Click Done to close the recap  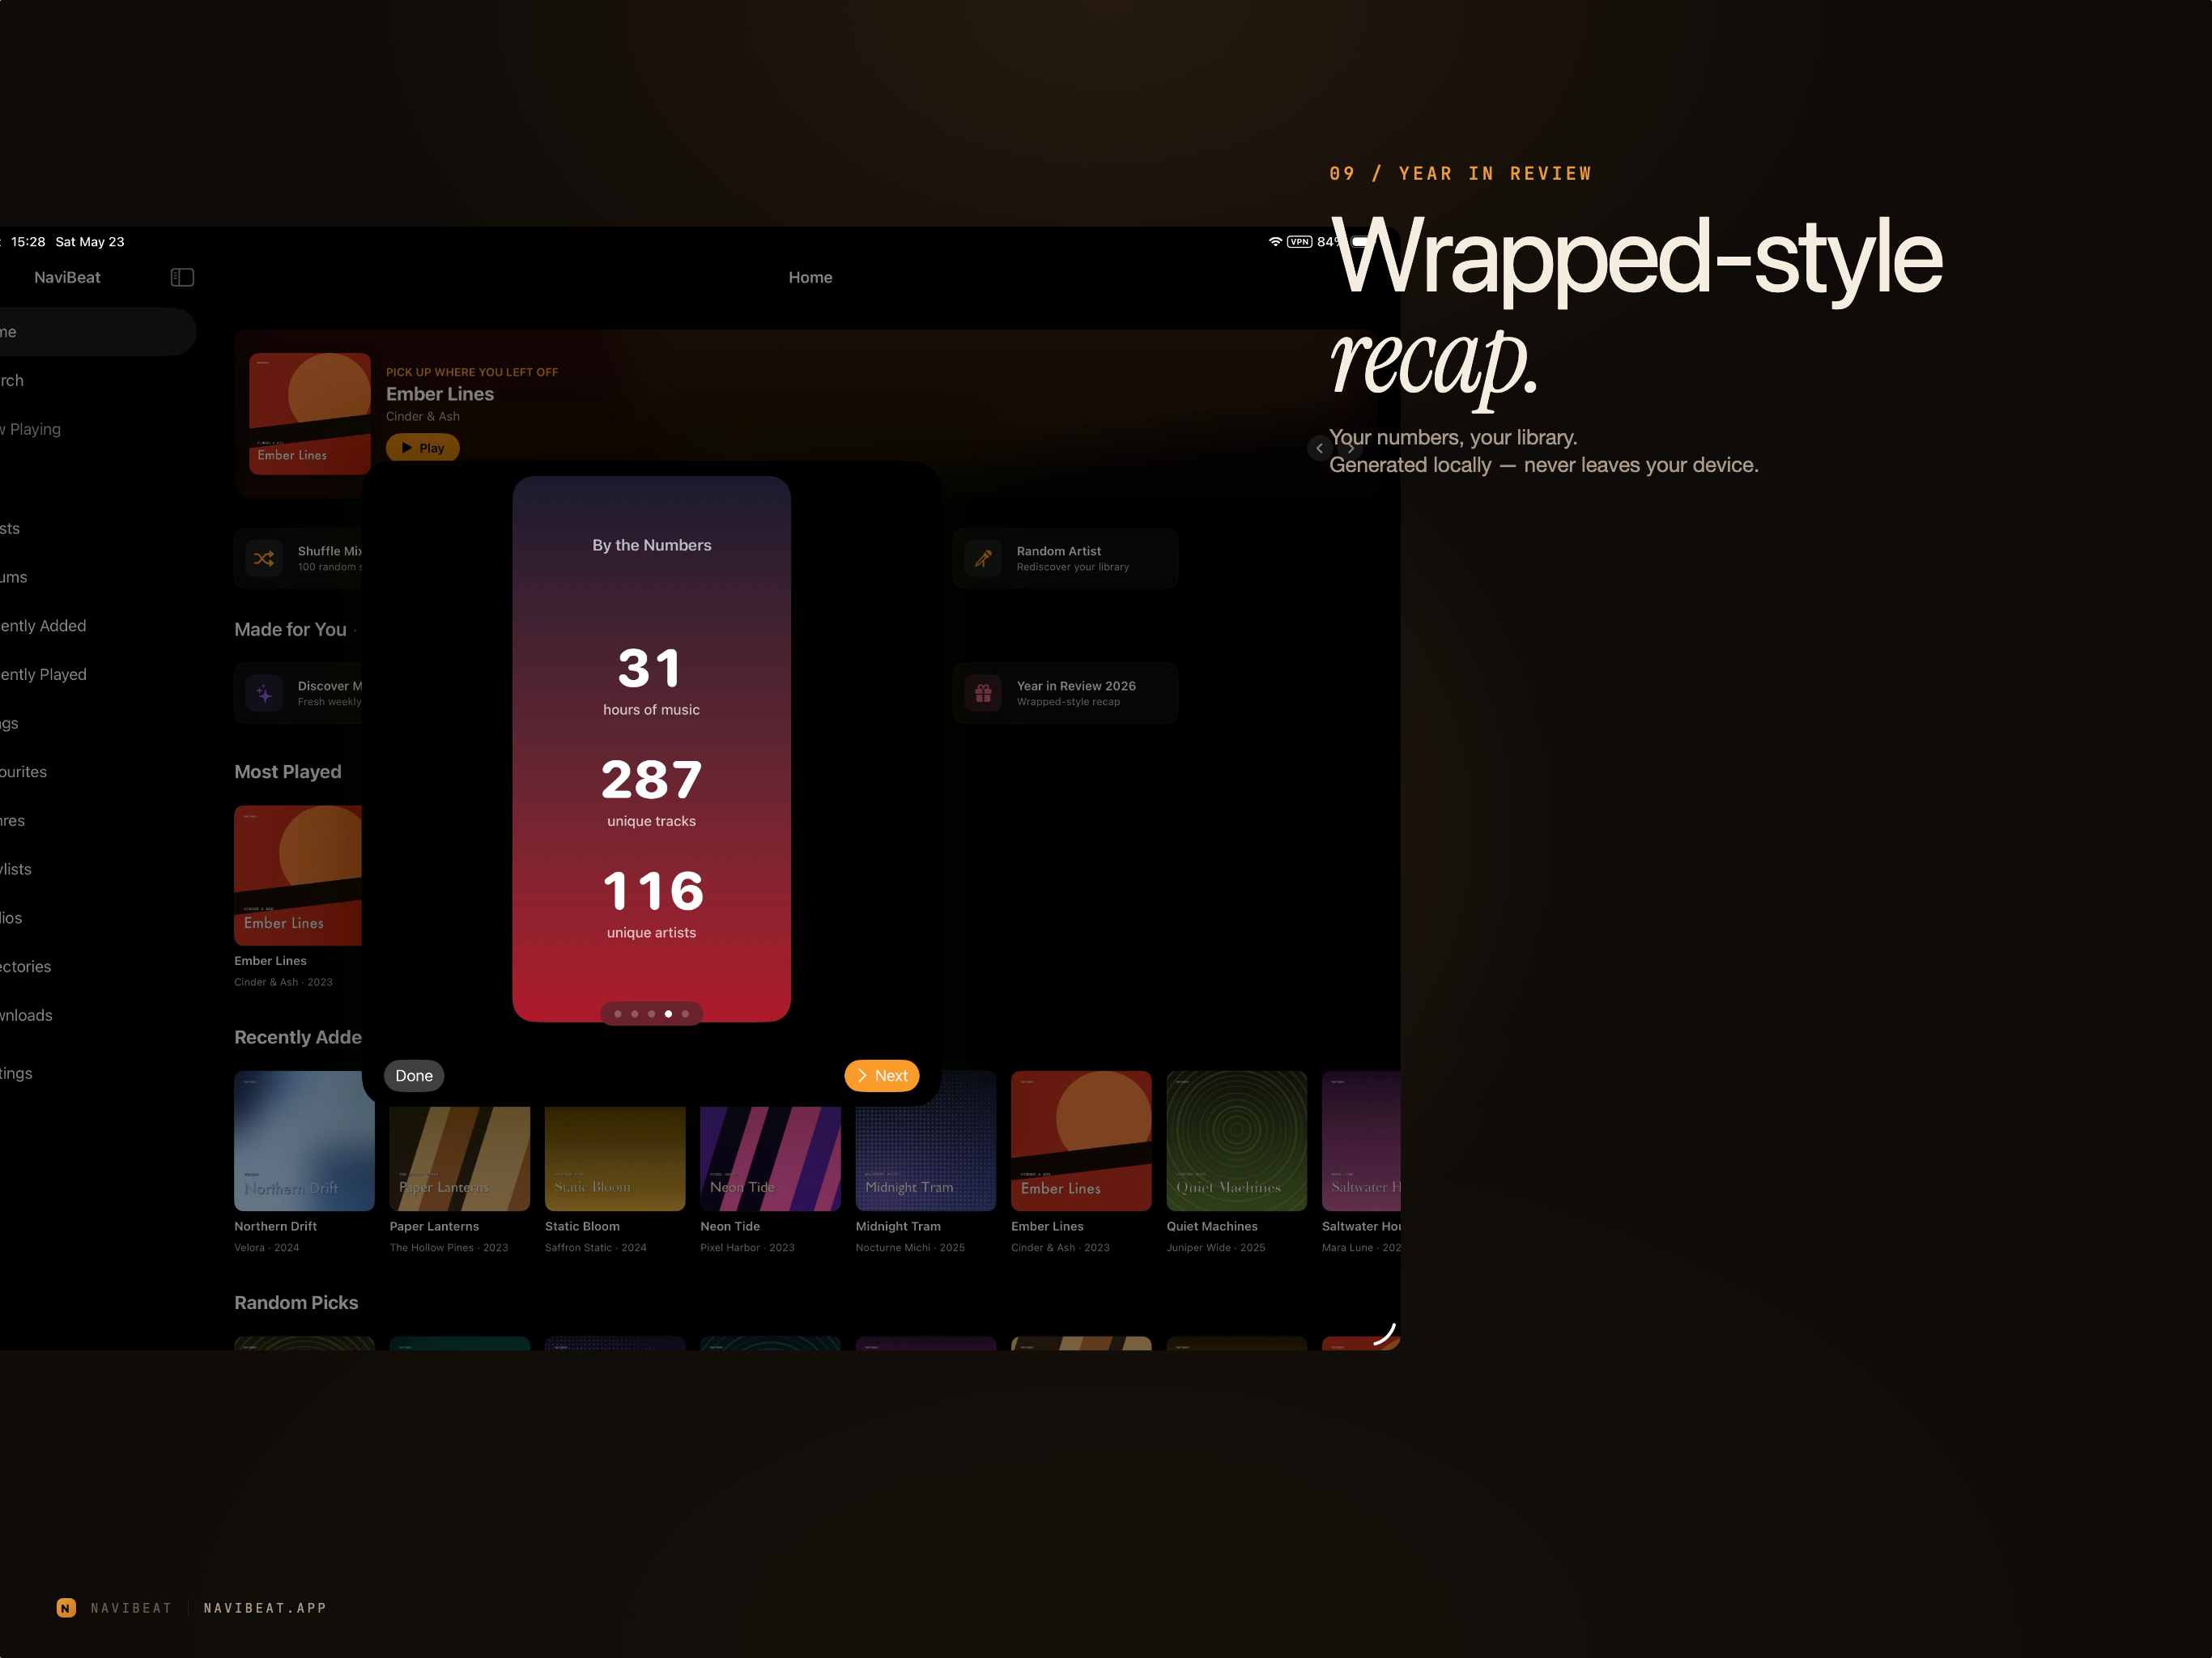coord(414,1076)
